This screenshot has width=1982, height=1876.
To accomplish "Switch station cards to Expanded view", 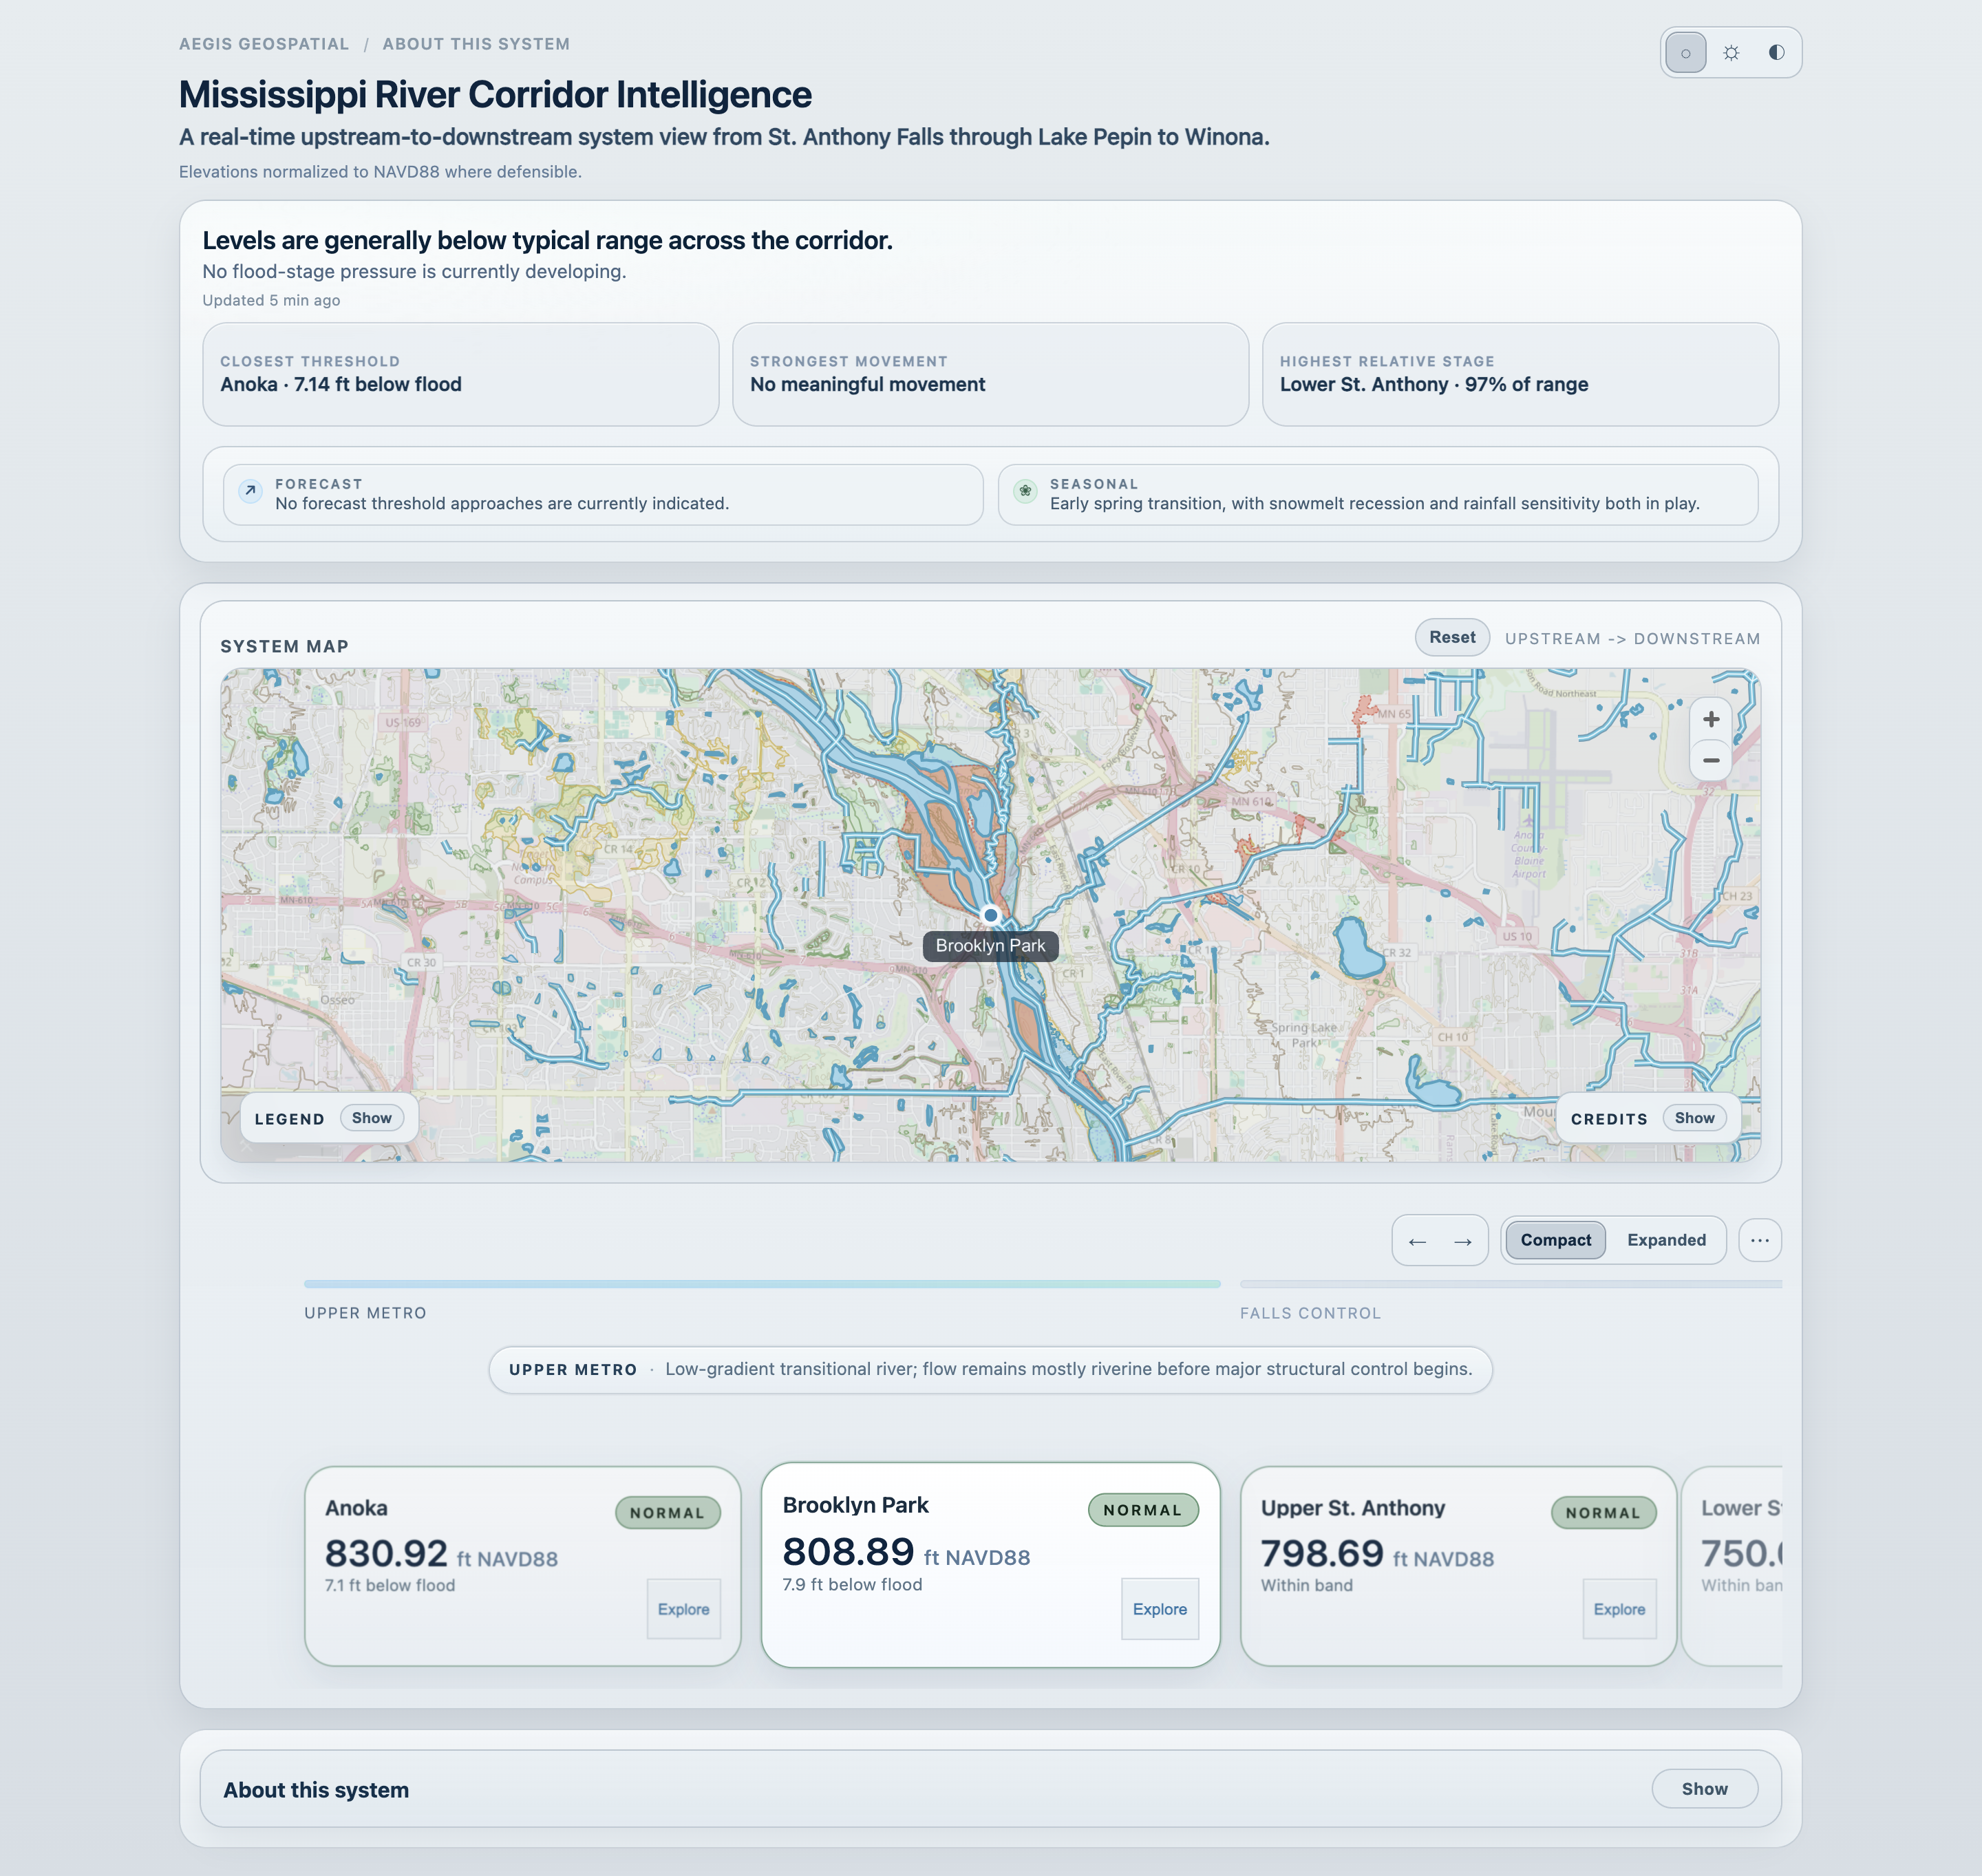I will (x=1666, y=1240).
